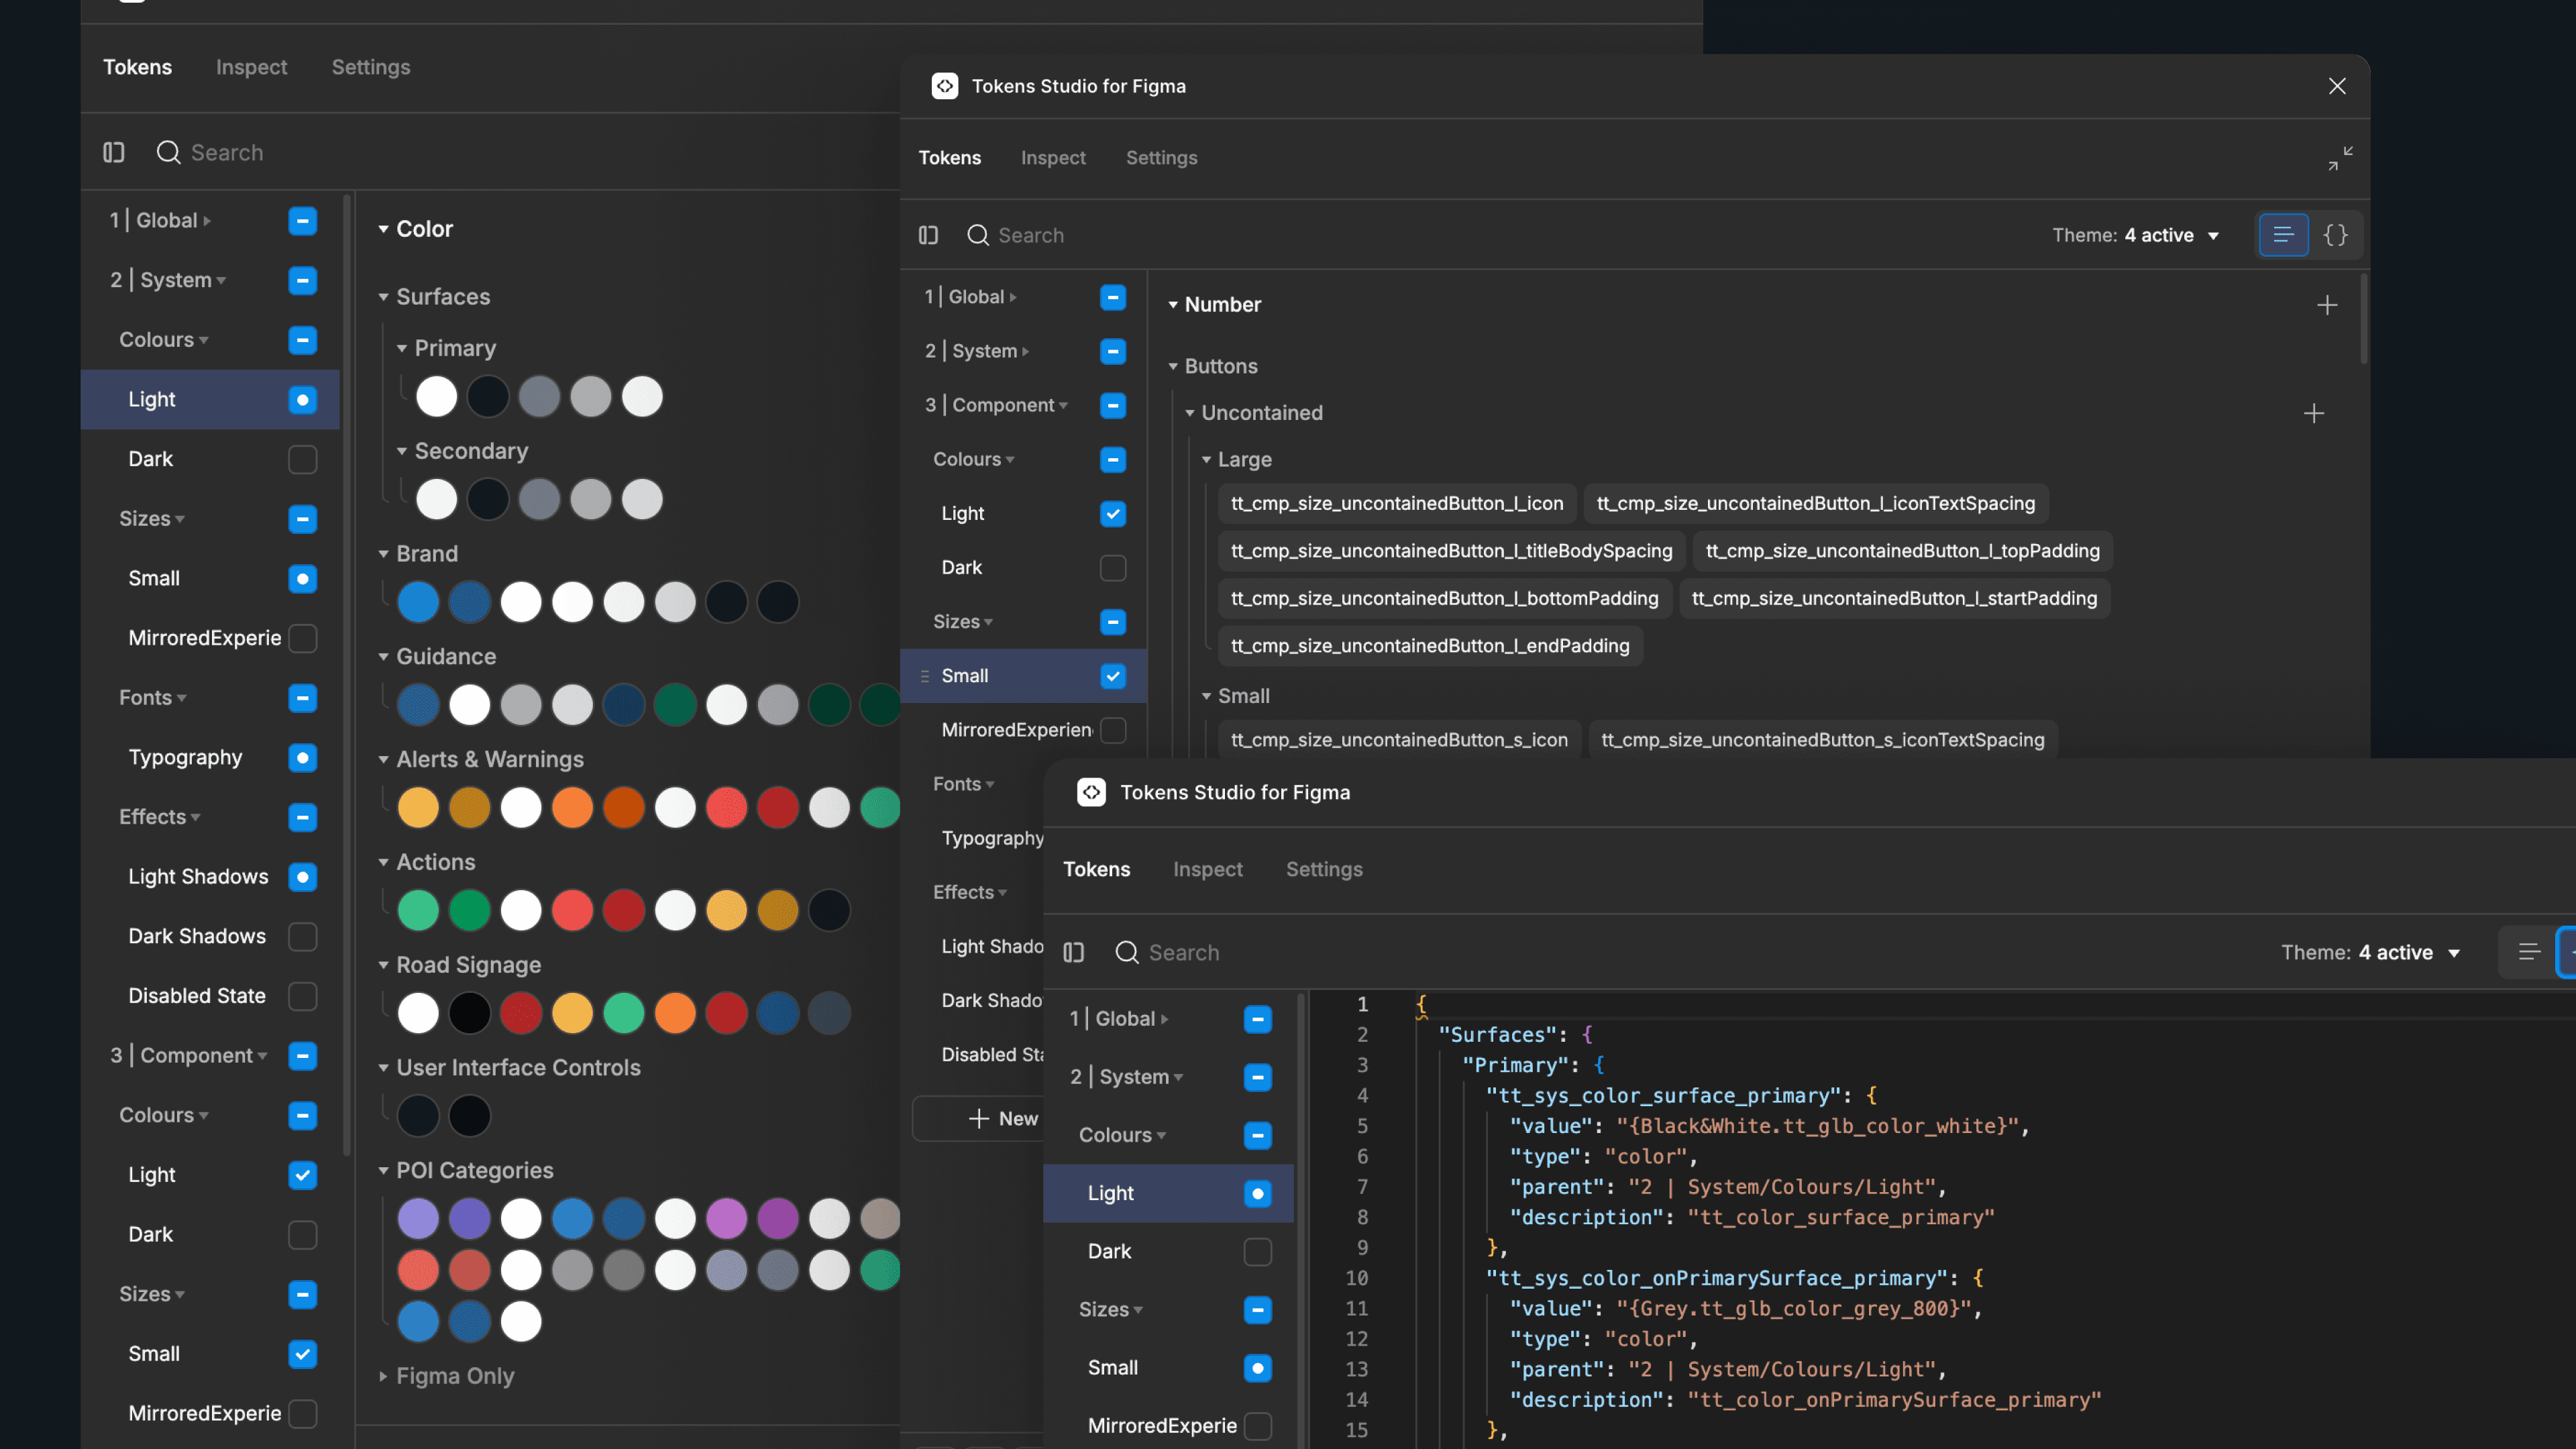Open tt_cmp_size_uncontainedButton_l_bottomPadding token
Image resolution: width=2576 pixels, height=1449 pixels.
[x=1444, y=598]
